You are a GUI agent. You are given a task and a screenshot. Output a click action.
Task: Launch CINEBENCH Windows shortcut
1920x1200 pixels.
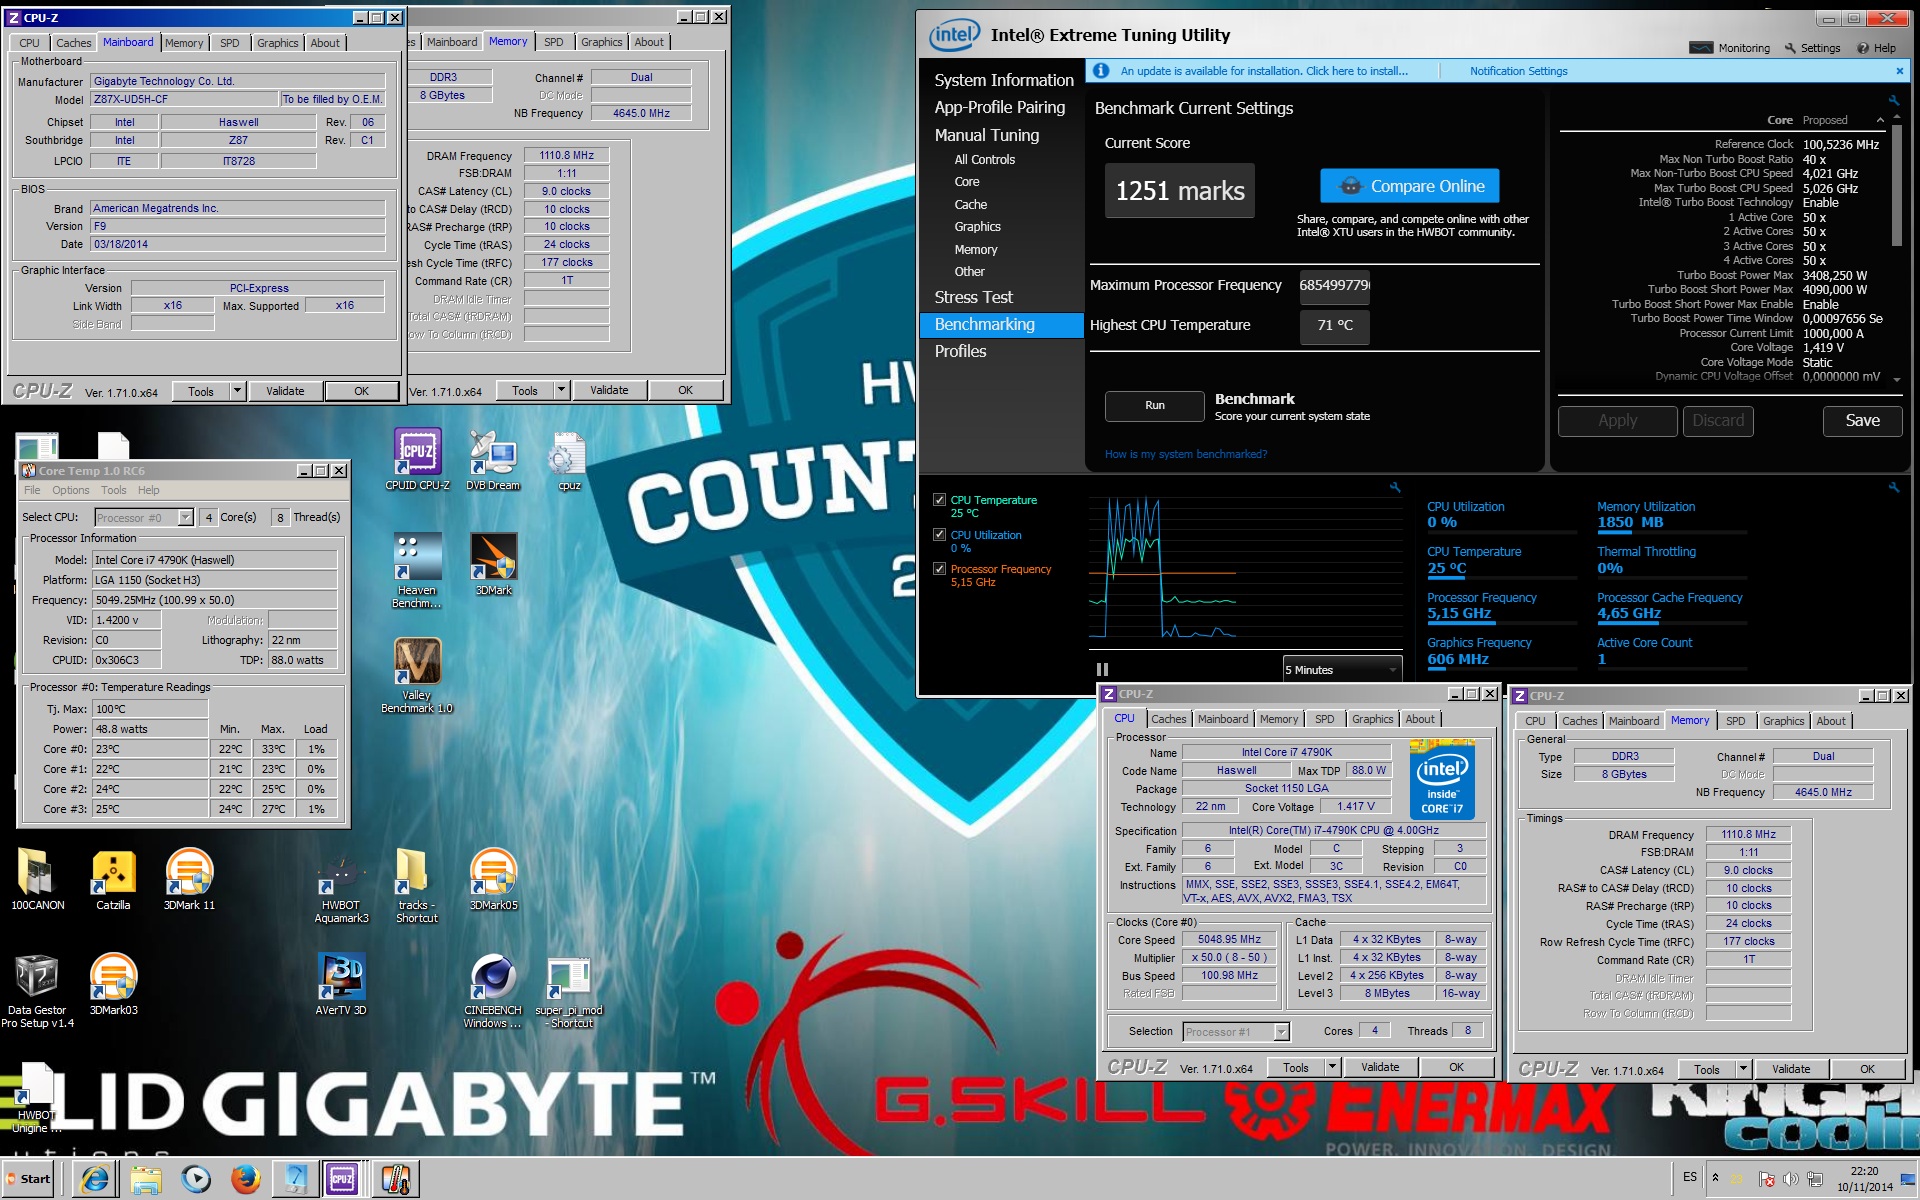(493, 990)
